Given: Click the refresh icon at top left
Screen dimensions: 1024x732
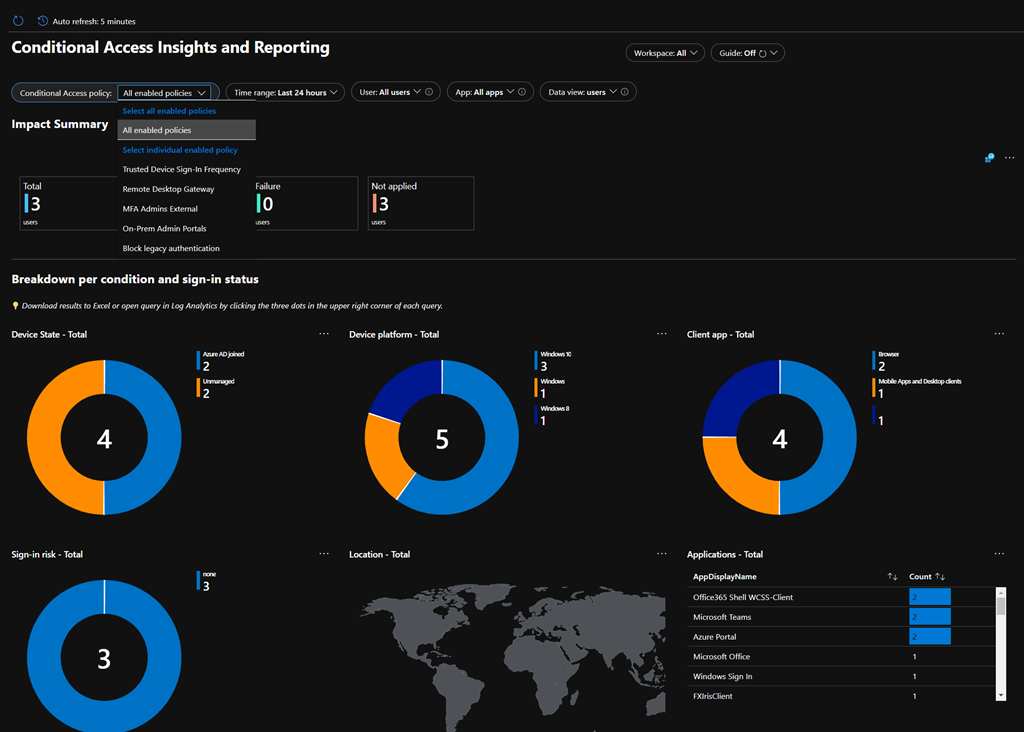Looking at the screenshot, I should 18,21.
